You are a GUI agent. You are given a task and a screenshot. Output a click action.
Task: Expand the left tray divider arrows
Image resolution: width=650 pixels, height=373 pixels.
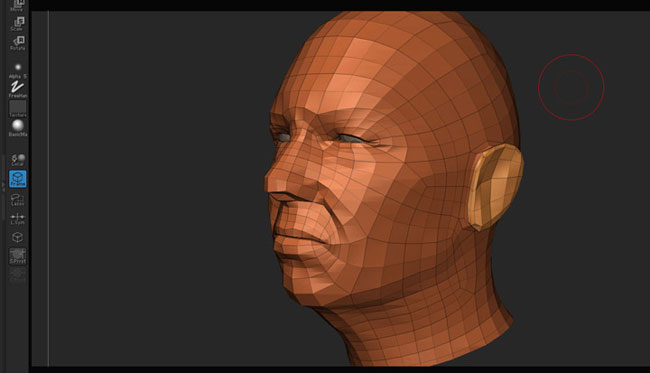(3, 186)
